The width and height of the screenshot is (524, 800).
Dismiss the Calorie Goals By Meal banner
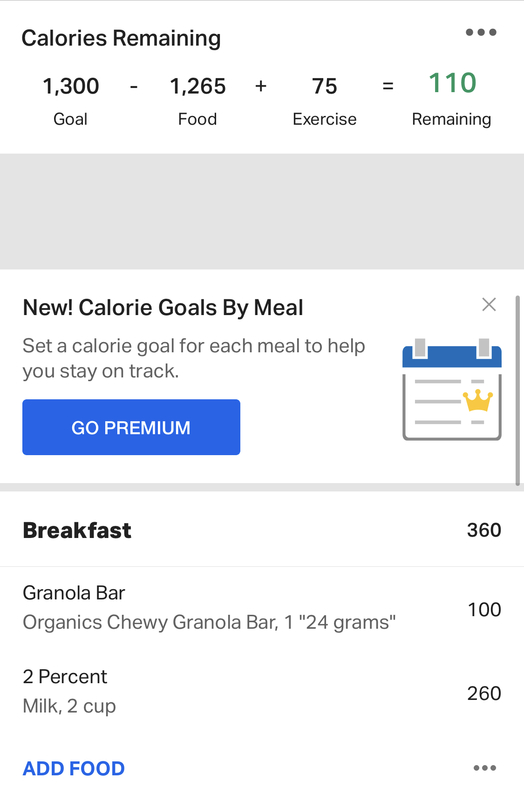coord(489,305)
